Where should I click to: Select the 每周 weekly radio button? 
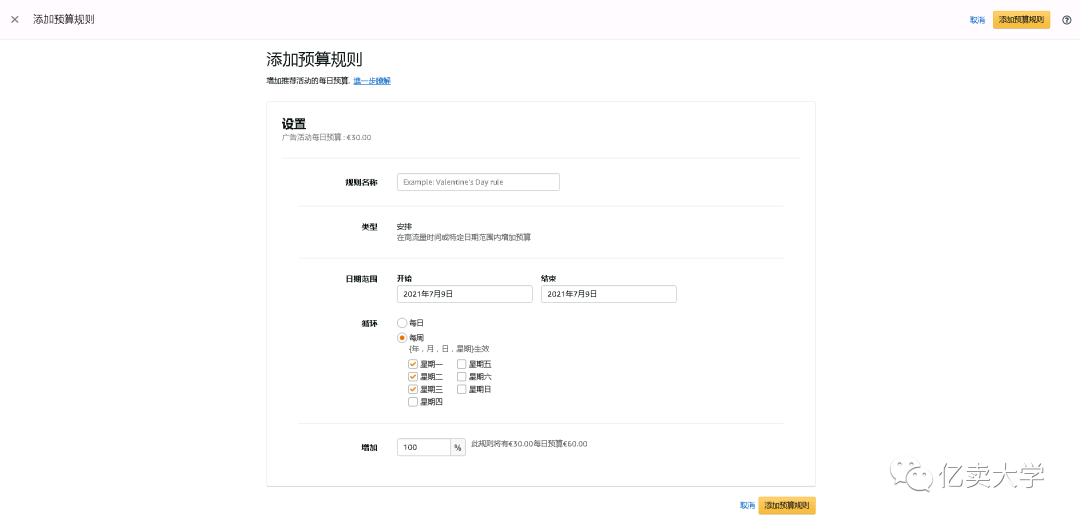pos(402,338)
